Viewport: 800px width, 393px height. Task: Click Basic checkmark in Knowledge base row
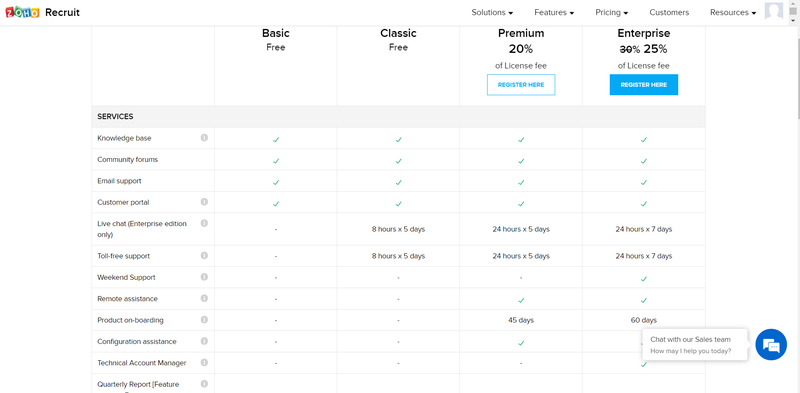click(x=276, y=139)
